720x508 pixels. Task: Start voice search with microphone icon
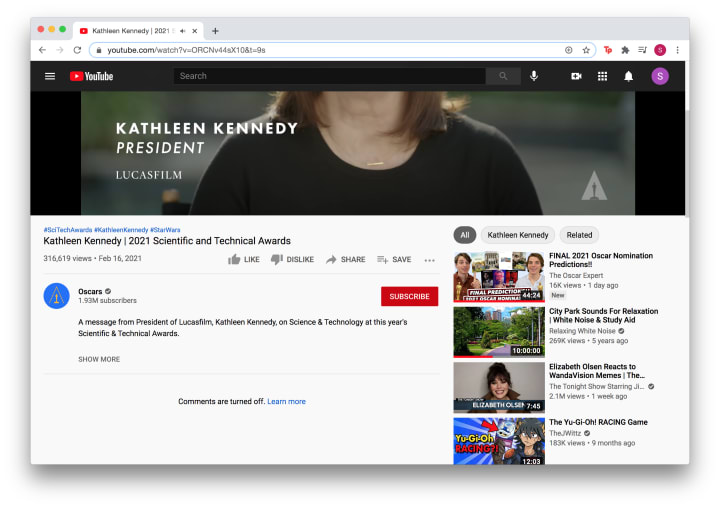click(534, 76)
